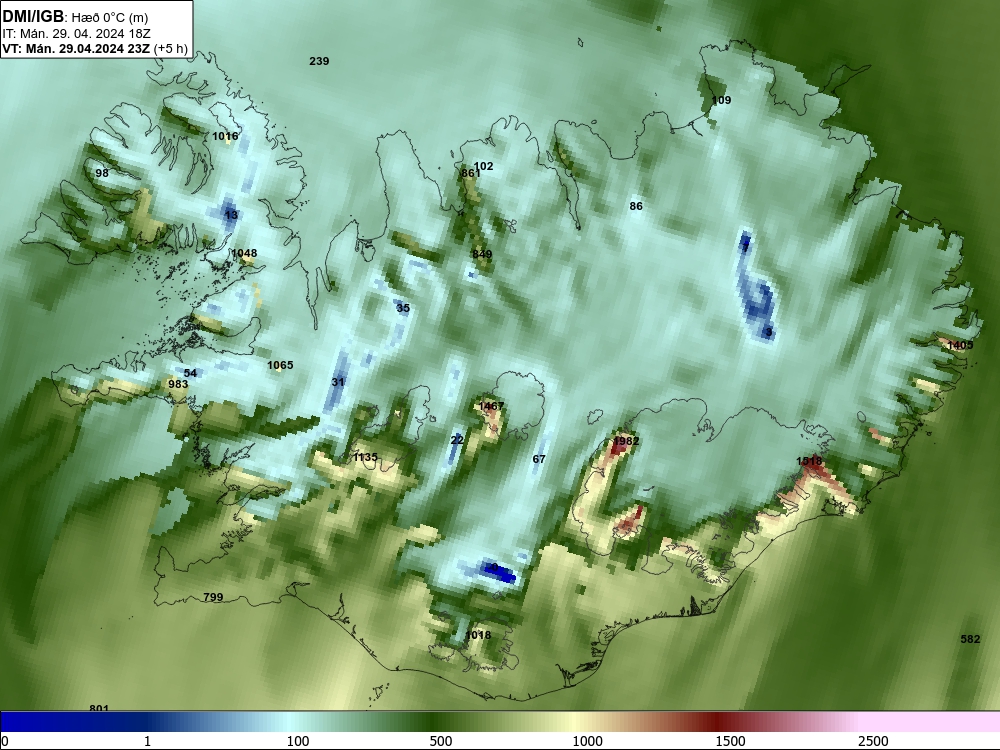Click the map value 102
The width and height of the screenshot is (1000, 750).
coord(483,166)
